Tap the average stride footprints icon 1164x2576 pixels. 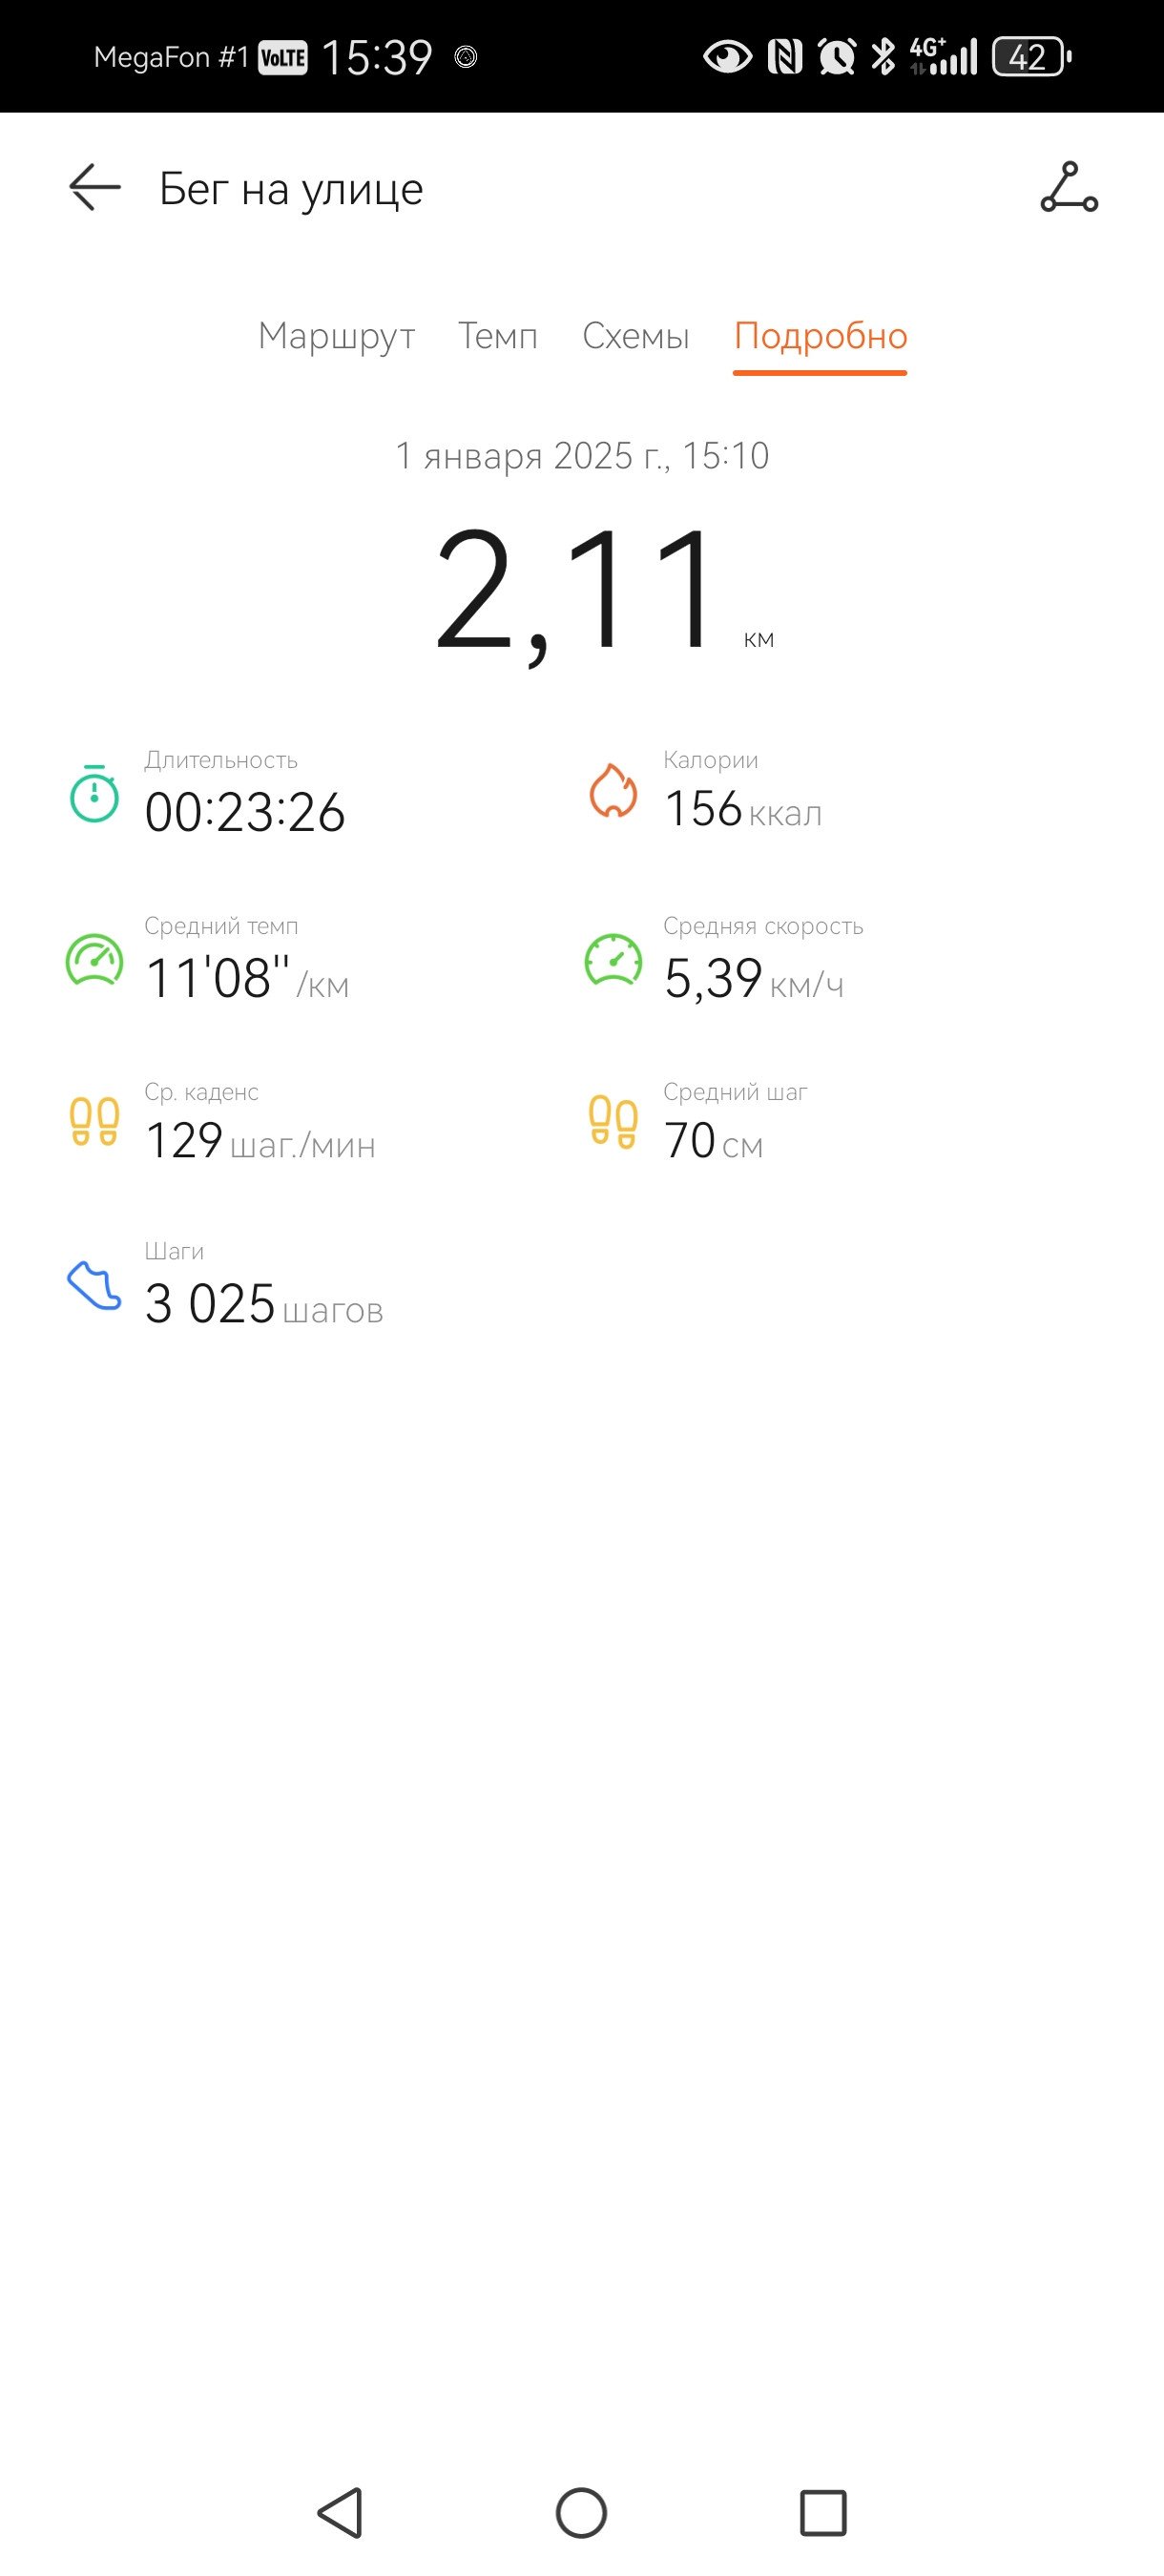click(x=613, y=1122)
